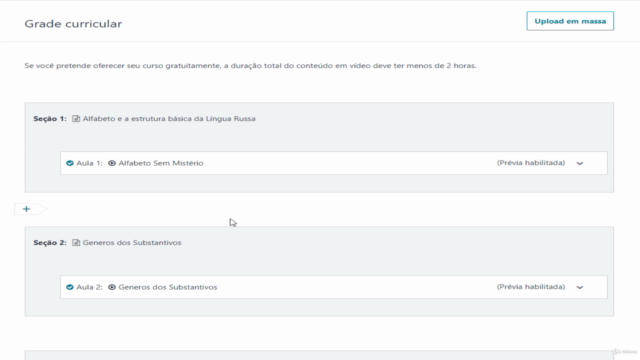Click Seção 1 title Alfabeto e a estrutura básica

[x=169, y=119]
